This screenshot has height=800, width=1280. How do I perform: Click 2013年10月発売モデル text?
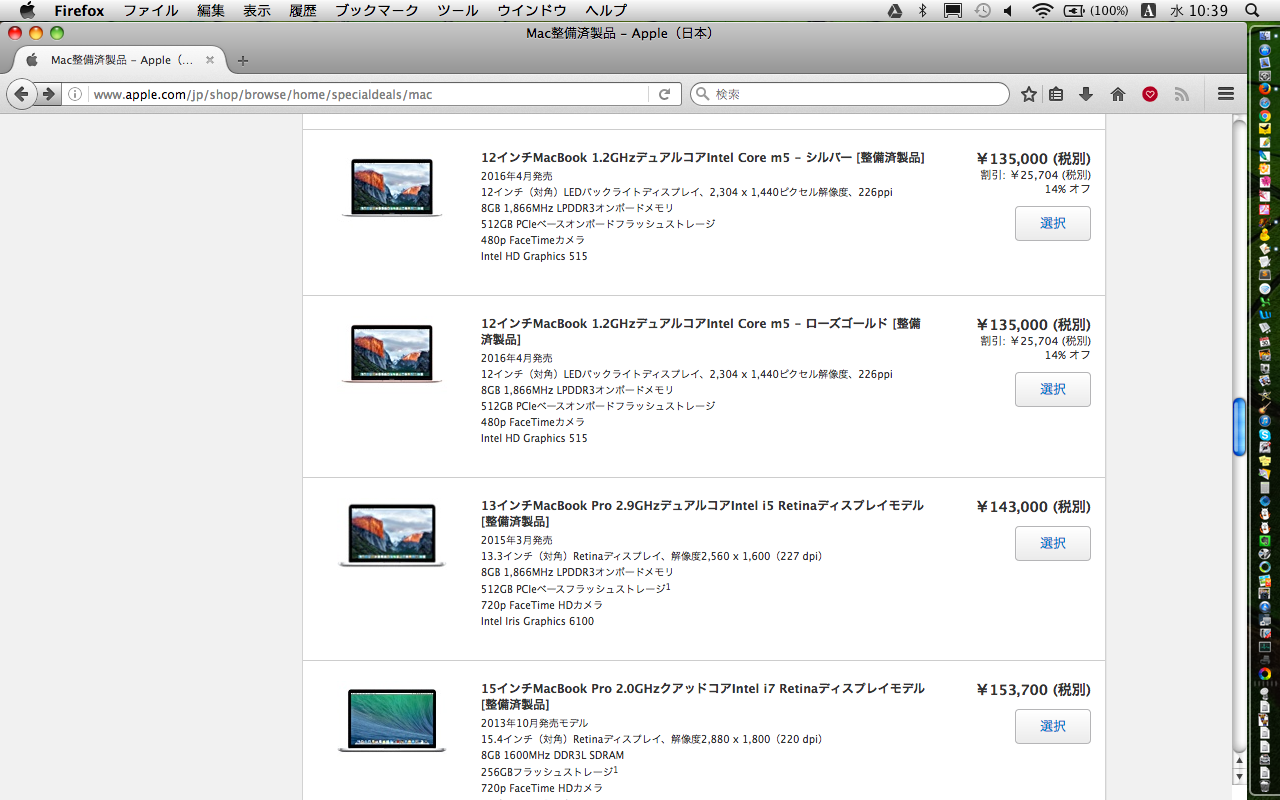click(534, 723)
